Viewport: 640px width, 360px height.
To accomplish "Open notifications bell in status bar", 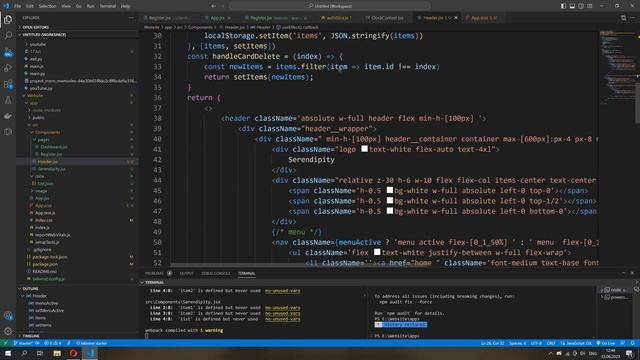I will pyautogui.click(x=632, y=343).
